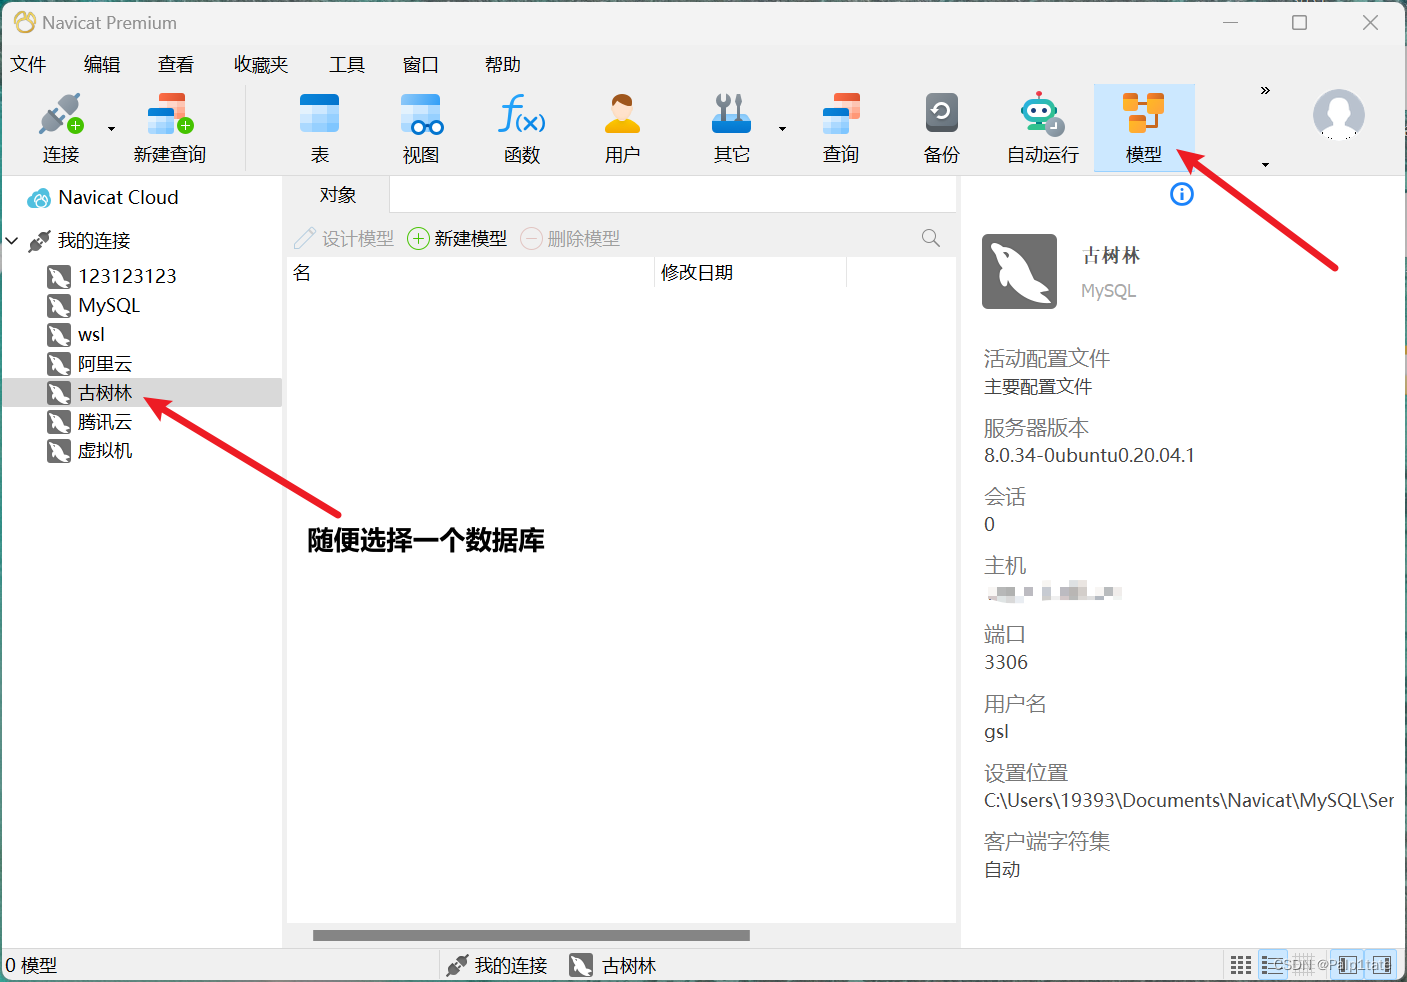
Task: Click the blue information panel icon
Action: pyautogui.click(x=1182, y=194)
